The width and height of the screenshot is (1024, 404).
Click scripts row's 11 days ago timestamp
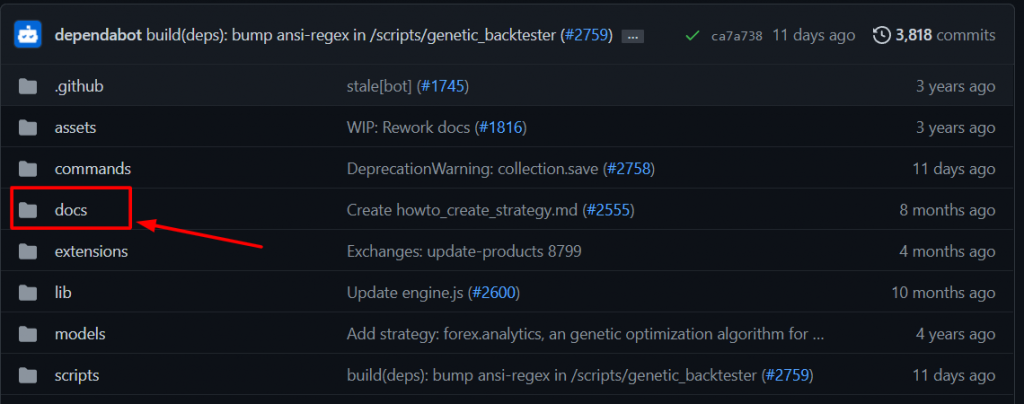coord(954,376)
